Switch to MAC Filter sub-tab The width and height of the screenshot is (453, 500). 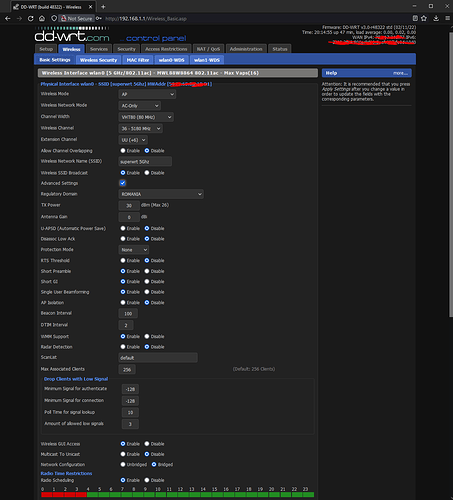pyautogui.click(x=138, y=60)
